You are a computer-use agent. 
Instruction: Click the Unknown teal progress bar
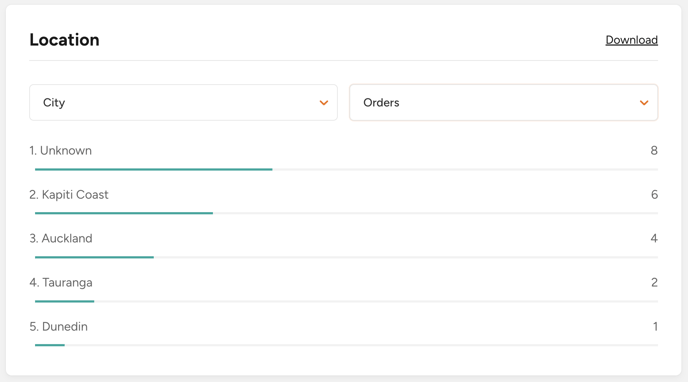[x=154, y=169]
